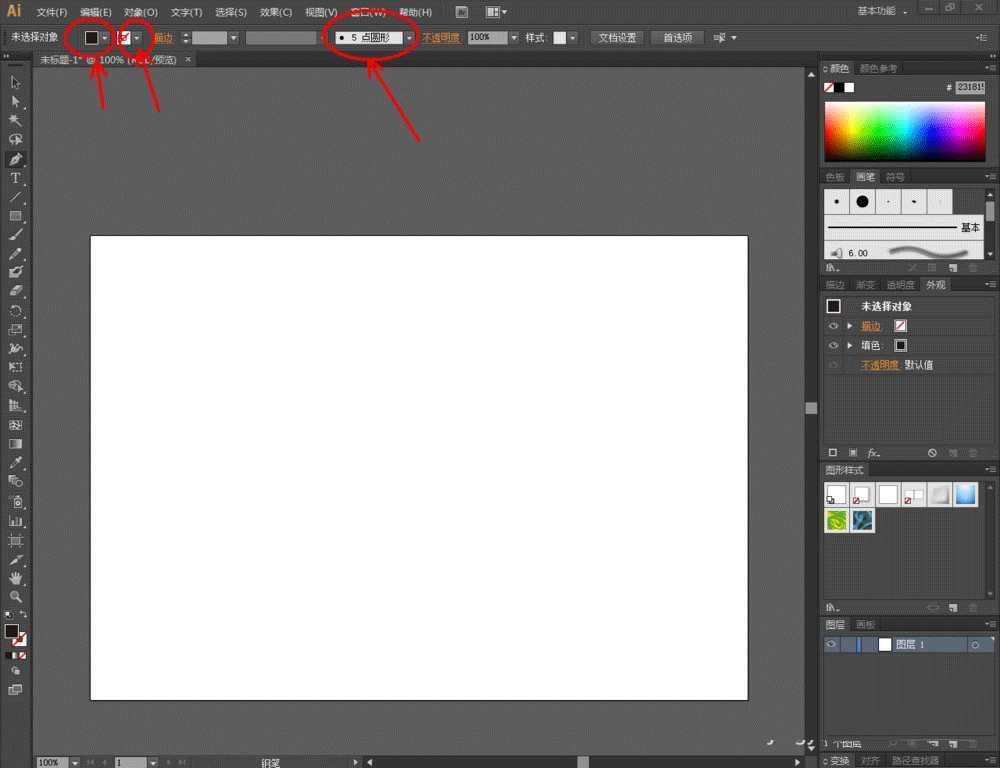The height and width of the screenshot is (768, 1000).
Task: Toggle visibility of 图层 1 layer
Action: (831, 645)
